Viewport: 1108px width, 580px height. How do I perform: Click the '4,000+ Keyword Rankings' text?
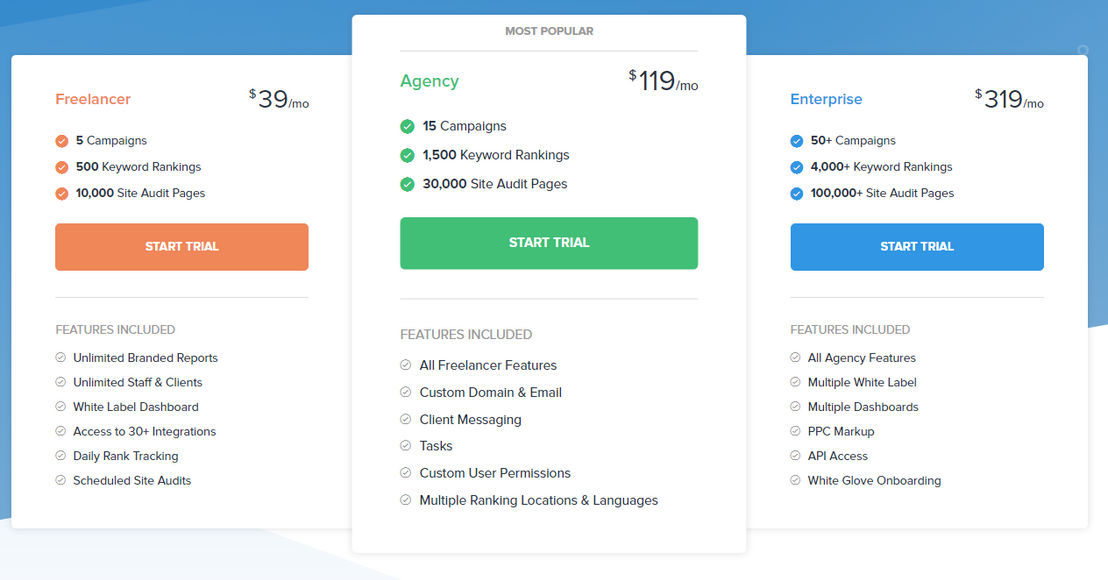pos(881,167)
